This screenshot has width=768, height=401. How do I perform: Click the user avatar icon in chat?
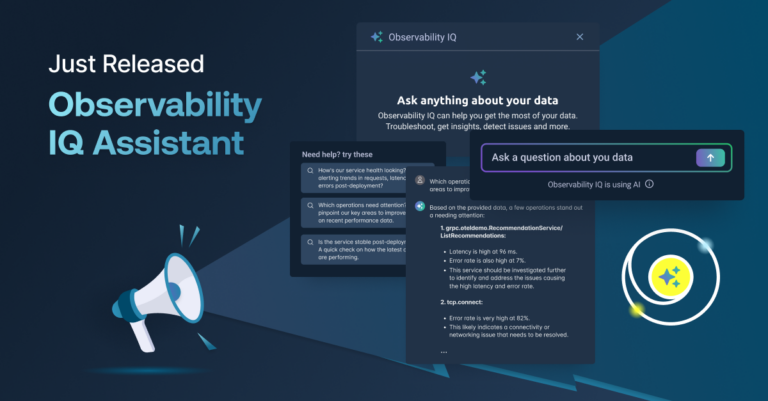420,182
